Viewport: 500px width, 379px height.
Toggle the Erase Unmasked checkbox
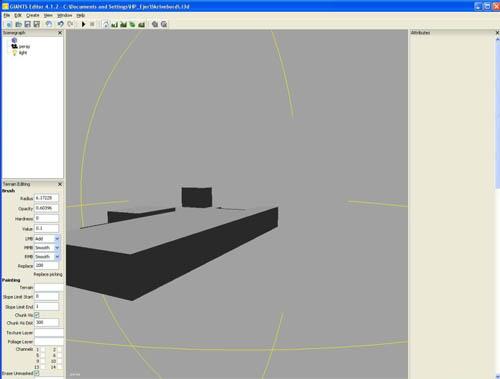click(x=37, y=373)
